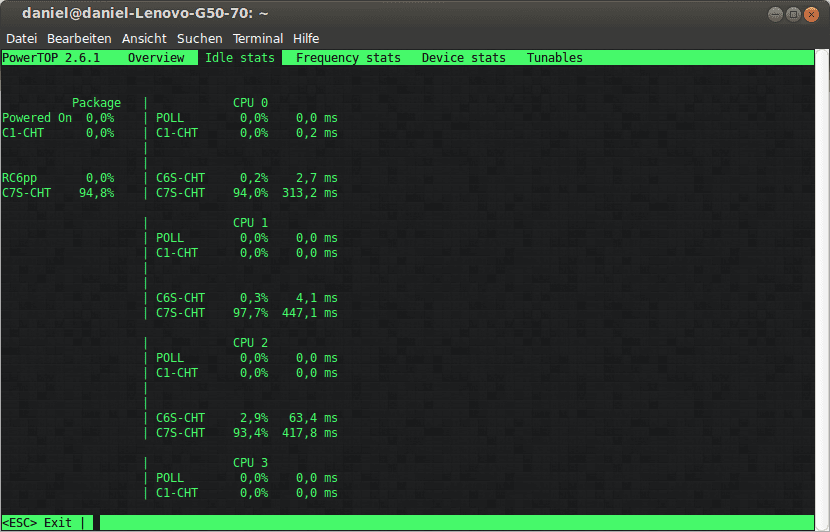
Task: Click the 4,1 ms value under CPU 1
Action: pos(317,298)
